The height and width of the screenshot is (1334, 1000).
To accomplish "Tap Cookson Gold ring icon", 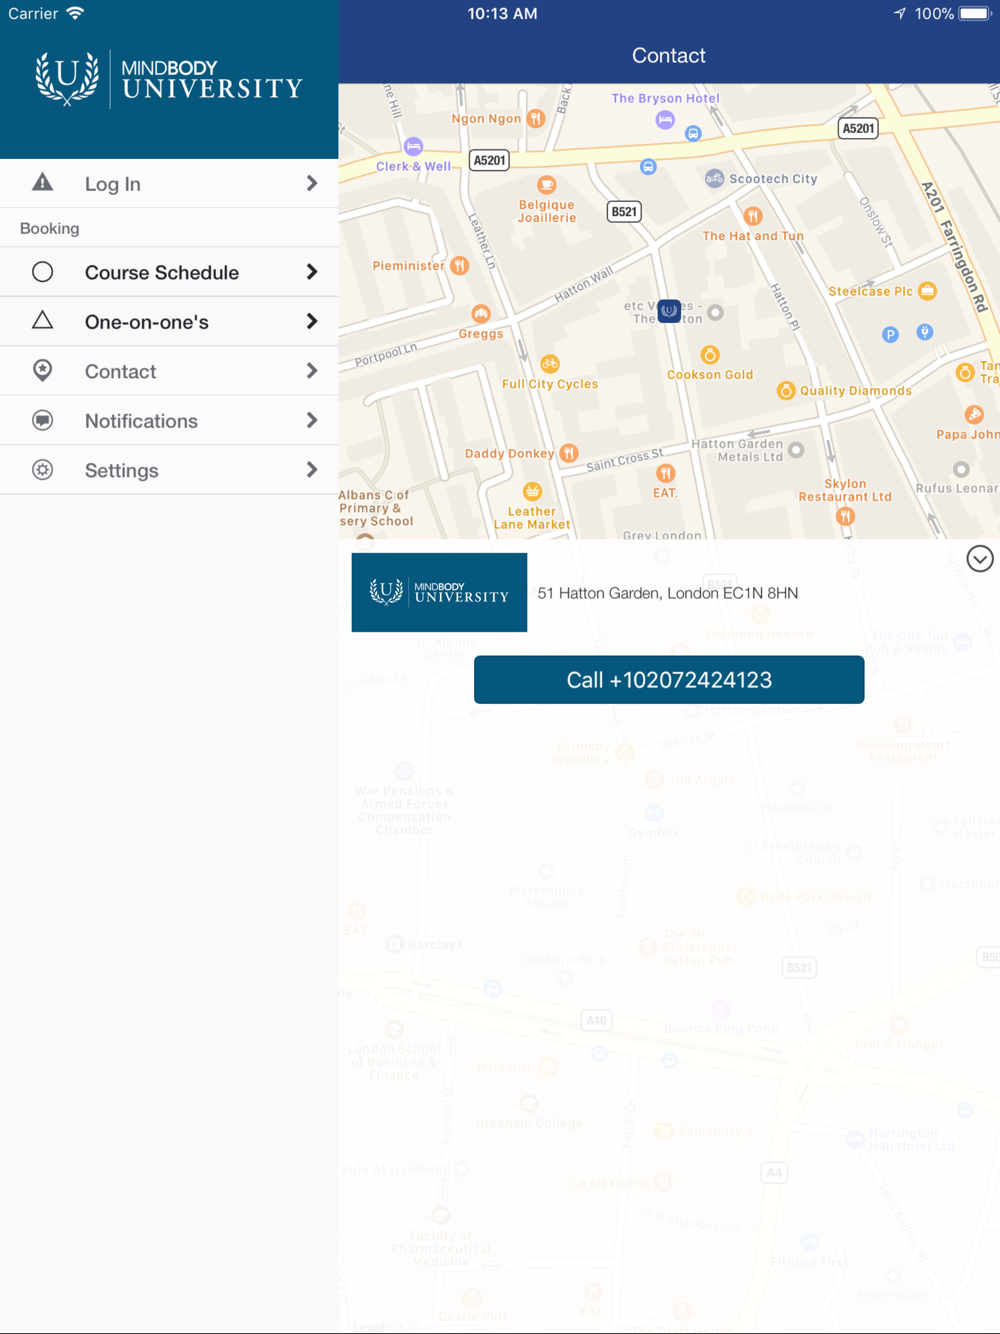I will 710,355.
